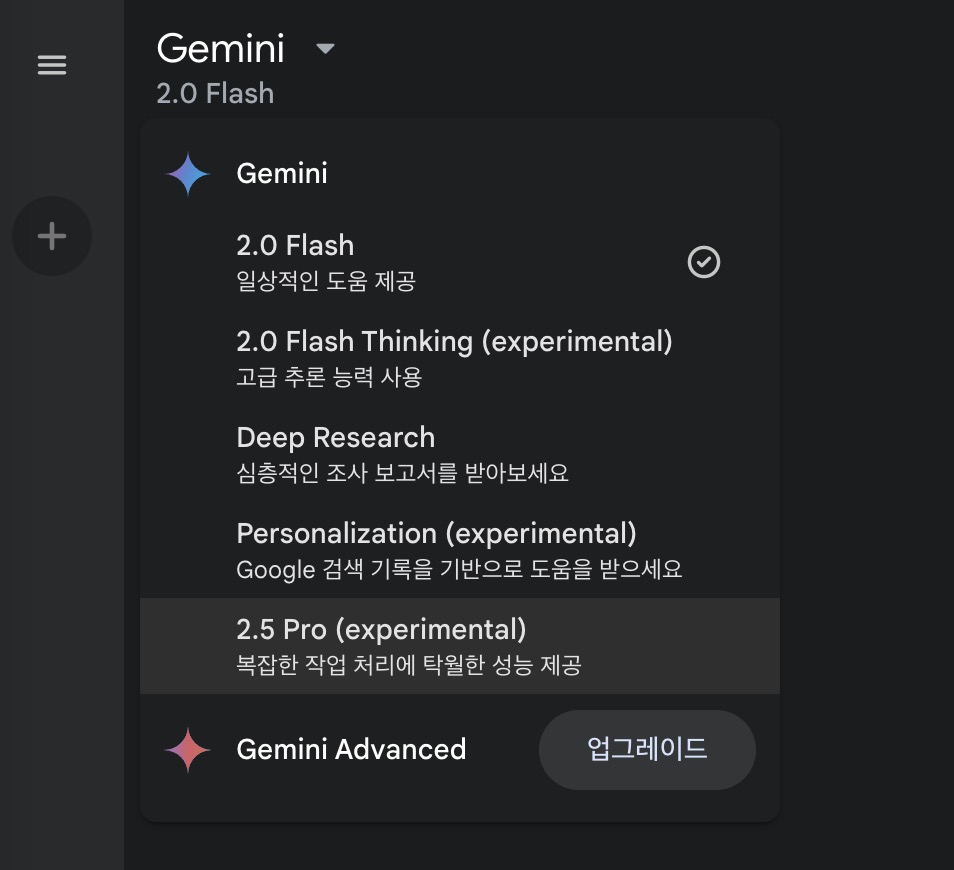The height and width of the screenshot is (870, 954).
Task: Click the Gemini Advanced label
Action: (351, 750)
